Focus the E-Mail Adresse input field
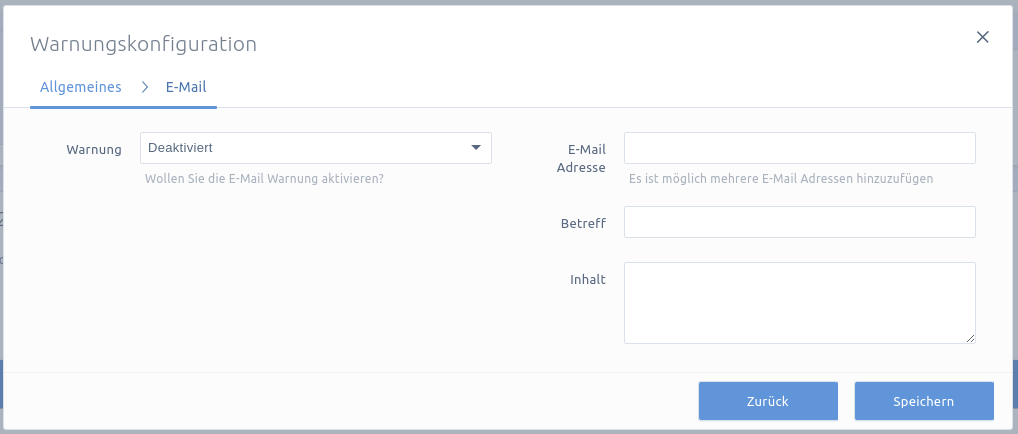 (799, 148)
